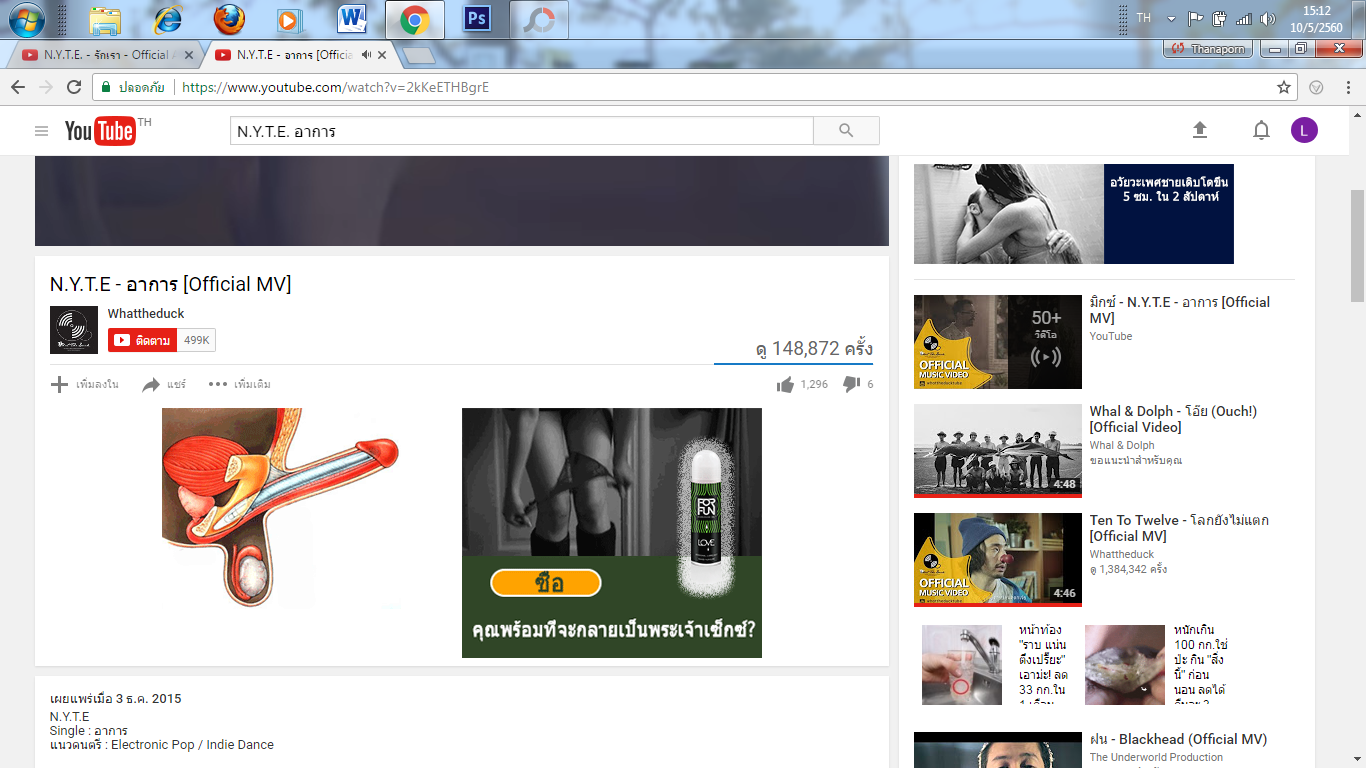Image resolution: width=1366 pixels, height=768 pixels.
Task: Open Chrome's three-dot menu
Action: [x=1349, y=87]
